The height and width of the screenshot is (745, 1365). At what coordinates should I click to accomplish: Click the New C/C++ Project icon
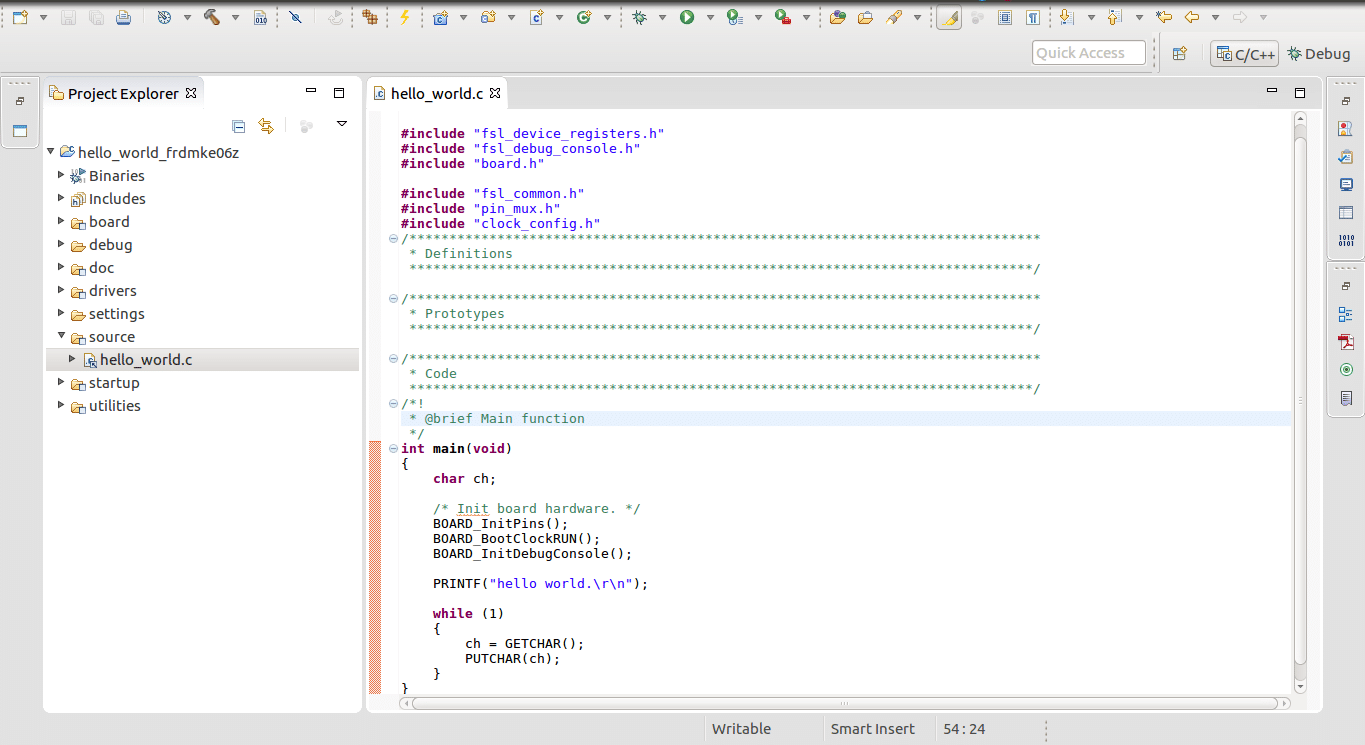(440, 17)
